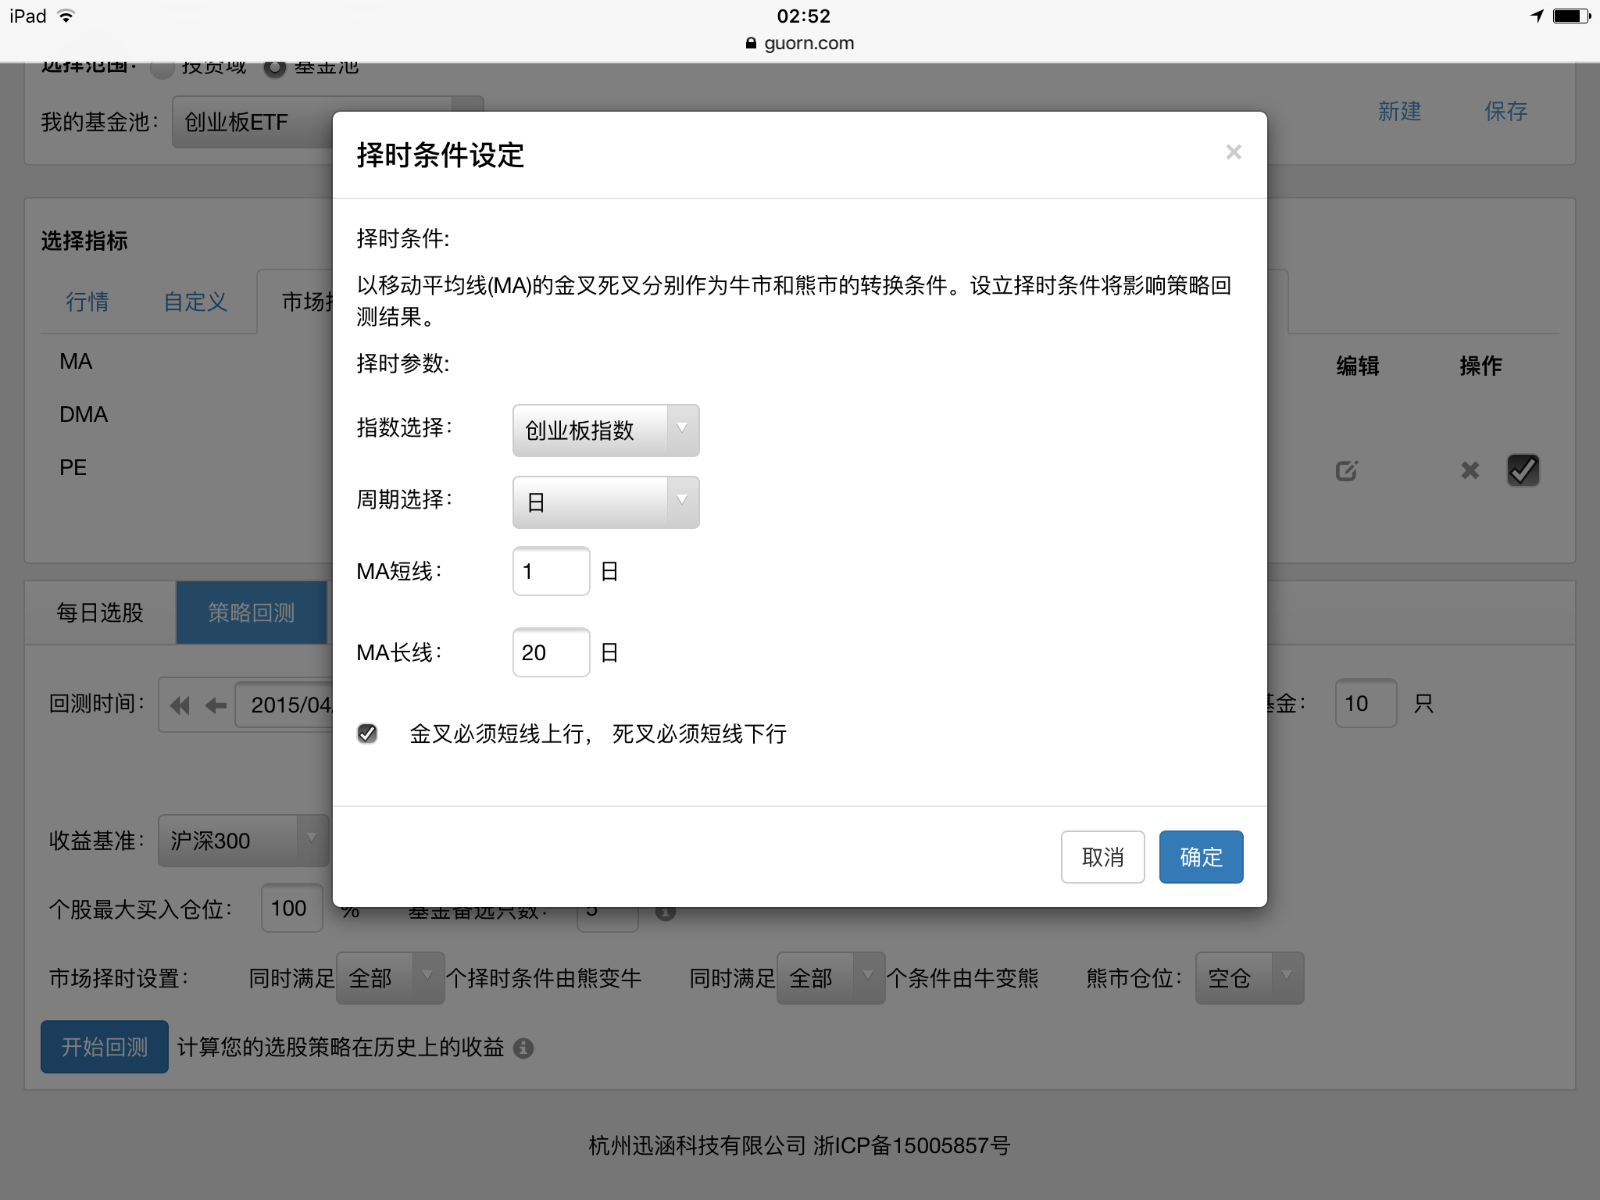The height and width of the screenshot is (1200, 1600).
Task: Switch to the 每日选股 tab
Action: click(100, 613)
